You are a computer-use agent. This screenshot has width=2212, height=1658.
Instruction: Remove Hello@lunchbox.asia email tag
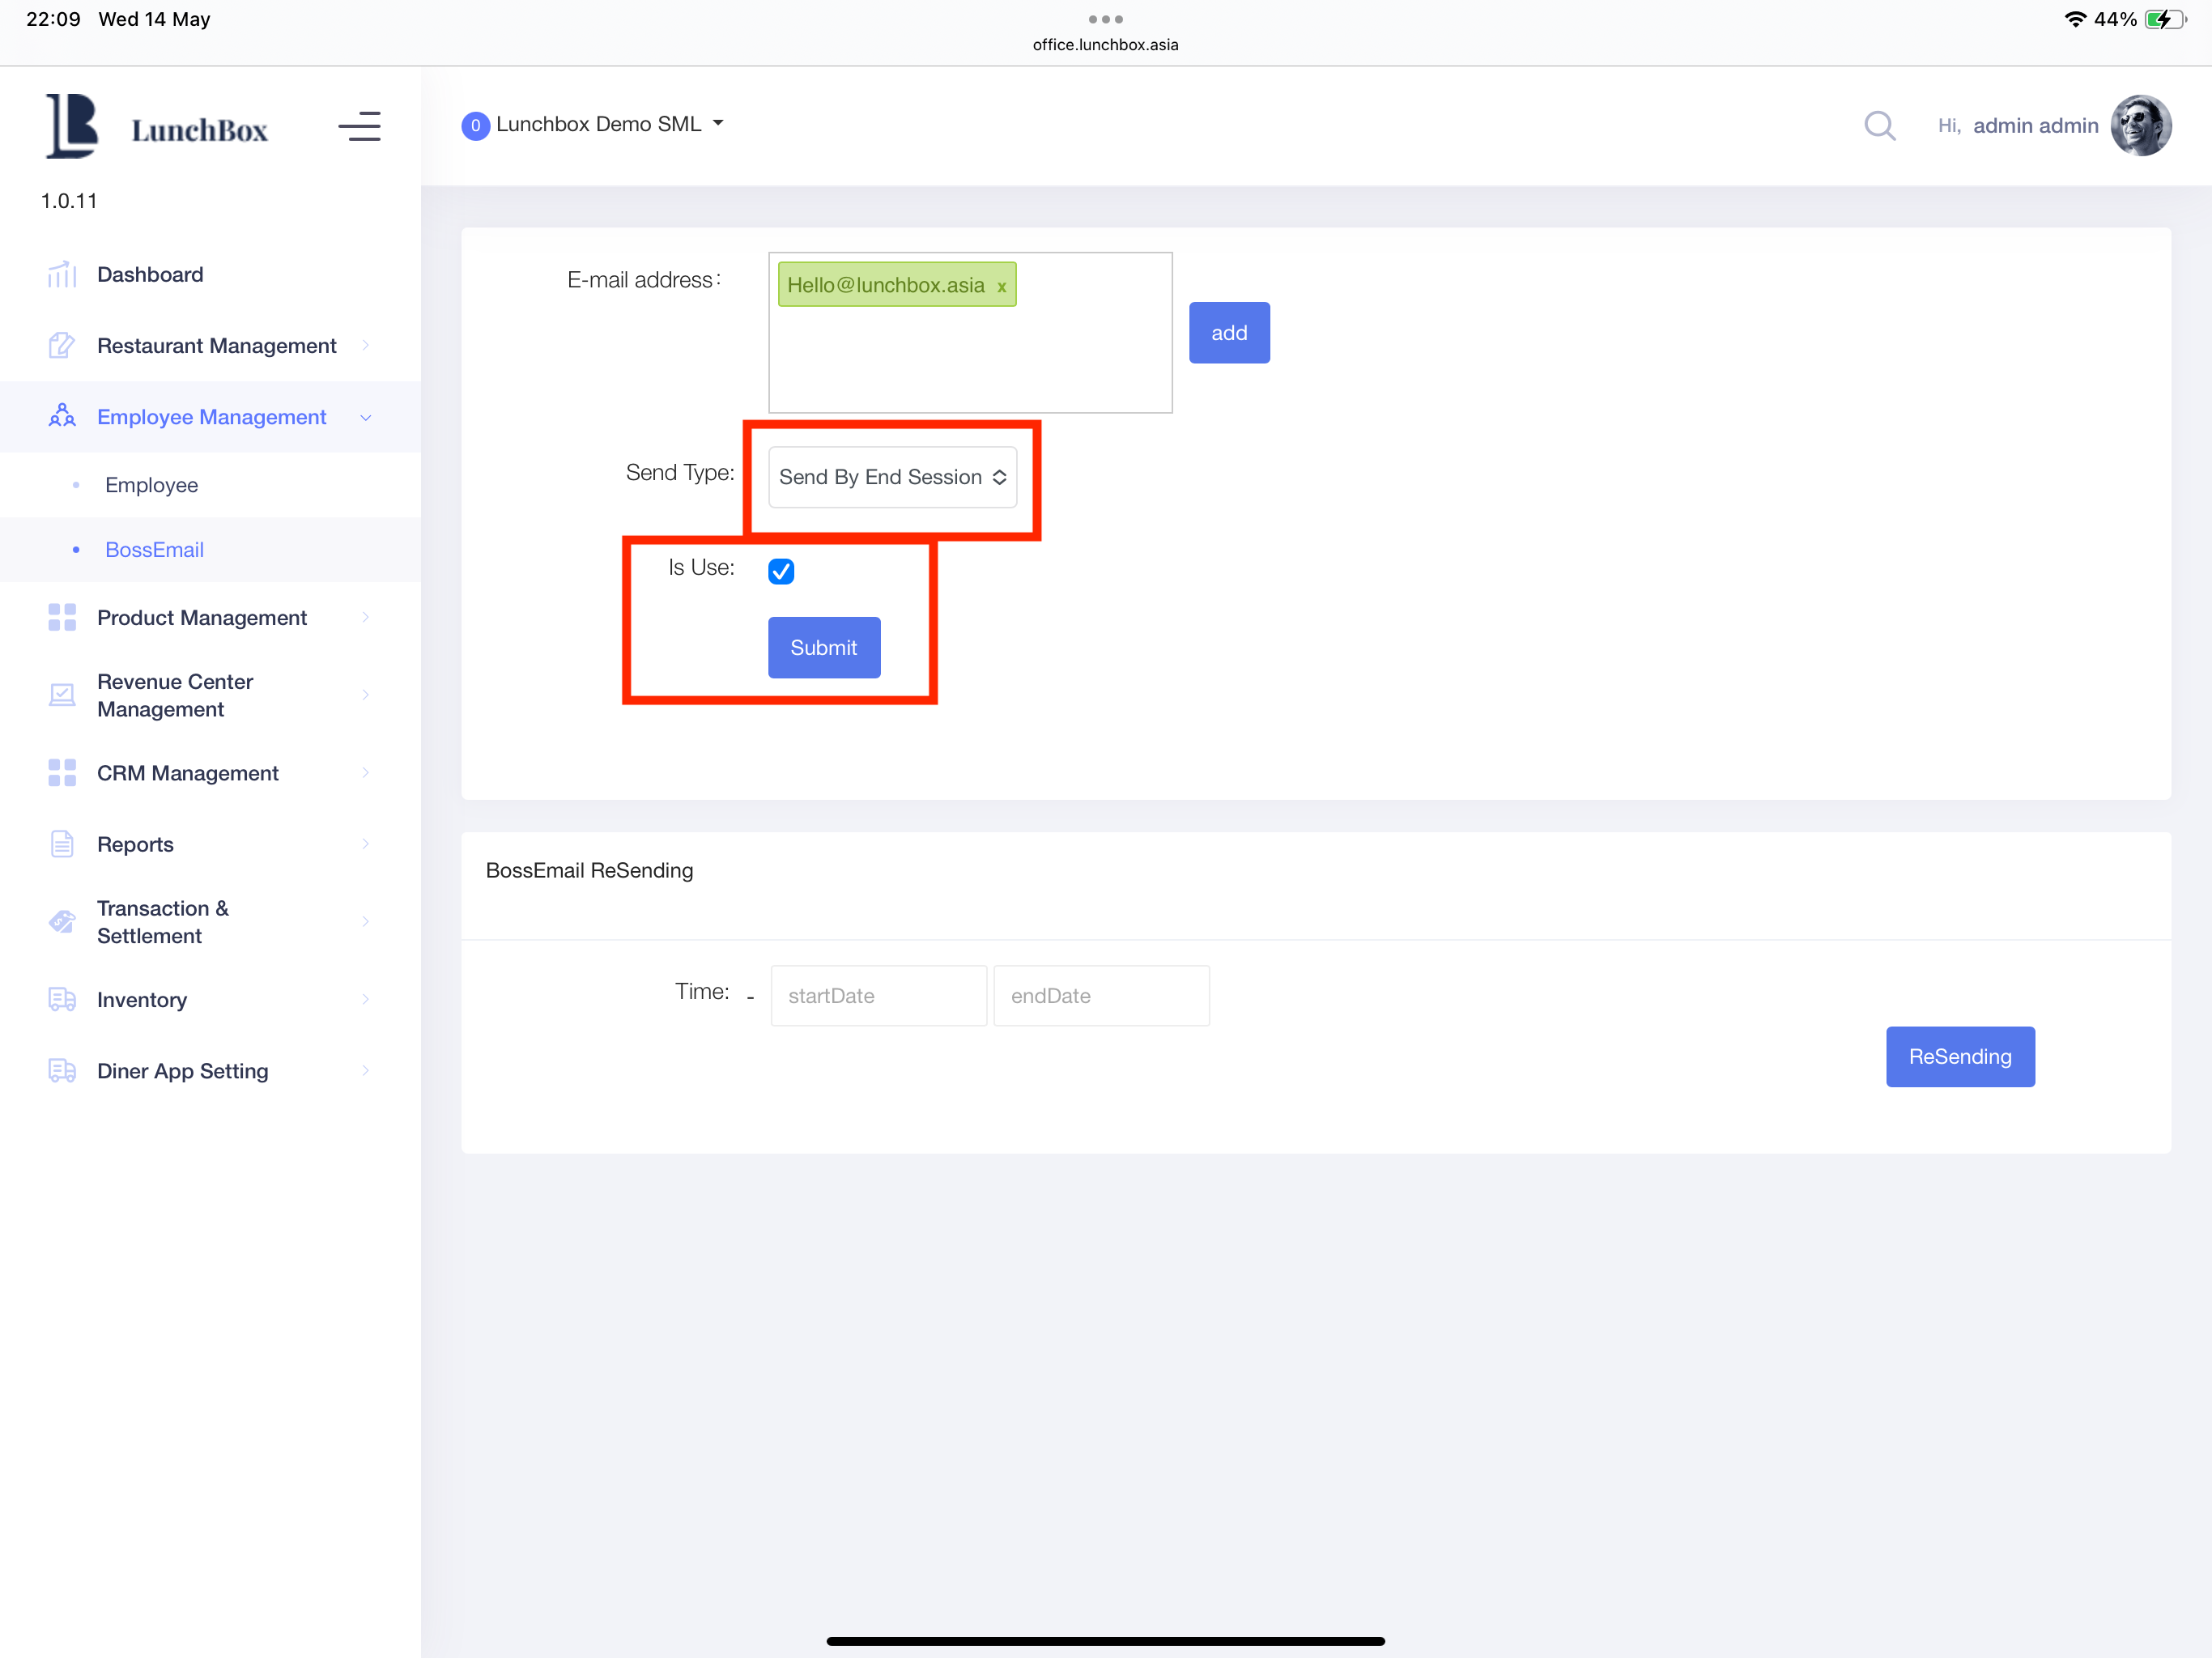tap(1001, 287)
